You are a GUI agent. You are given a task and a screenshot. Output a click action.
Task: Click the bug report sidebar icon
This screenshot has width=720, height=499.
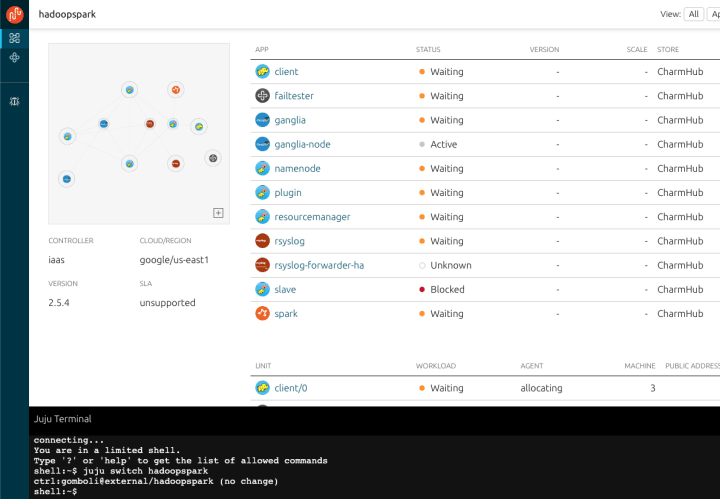(x=15, y=101)
